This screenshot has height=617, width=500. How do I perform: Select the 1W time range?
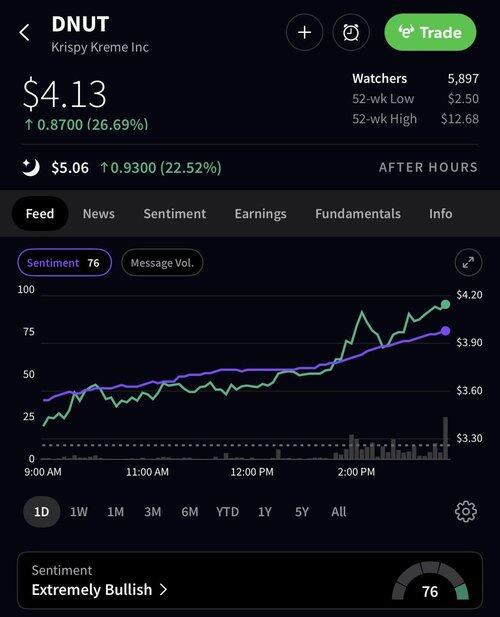click(x=79, y=512)
